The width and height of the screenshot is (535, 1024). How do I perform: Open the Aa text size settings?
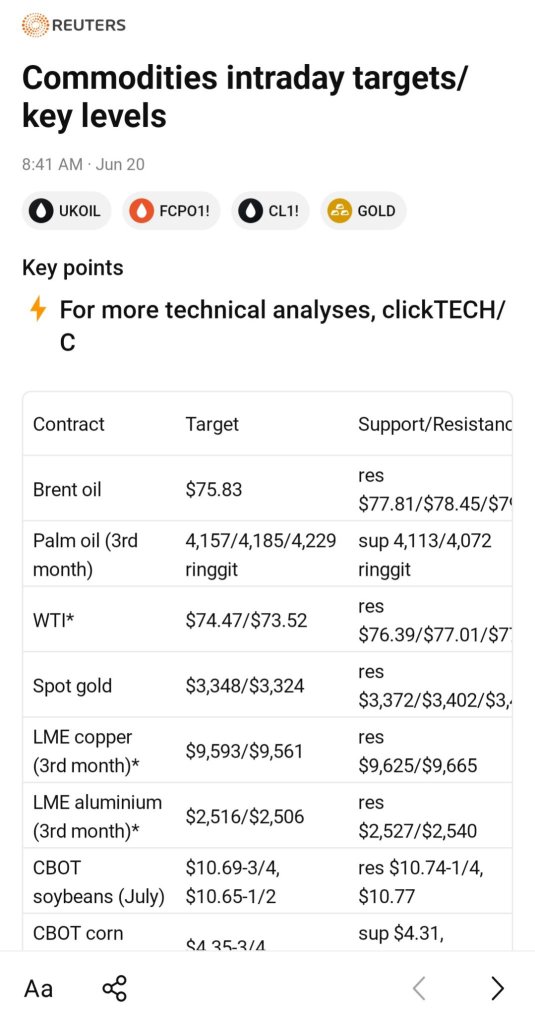(x=39, y=988)
